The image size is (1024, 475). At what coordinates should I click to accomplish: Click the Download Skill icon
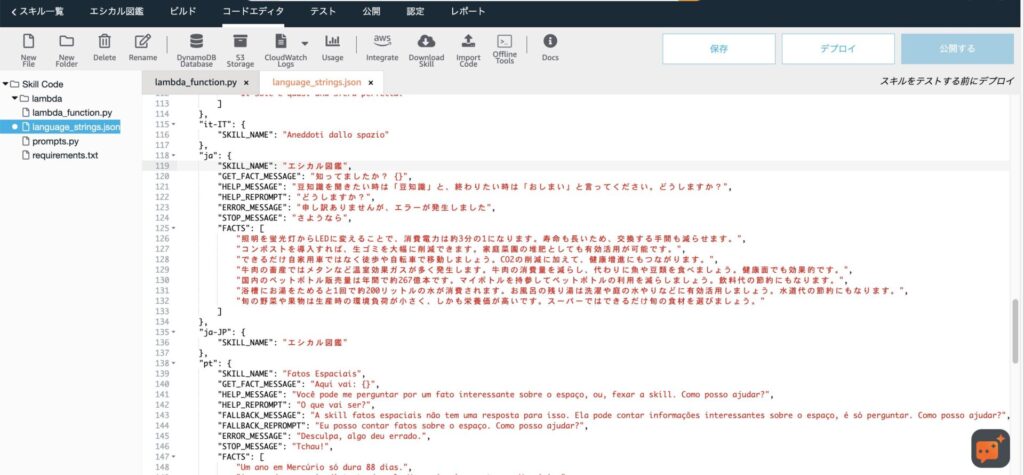point(426,42)
